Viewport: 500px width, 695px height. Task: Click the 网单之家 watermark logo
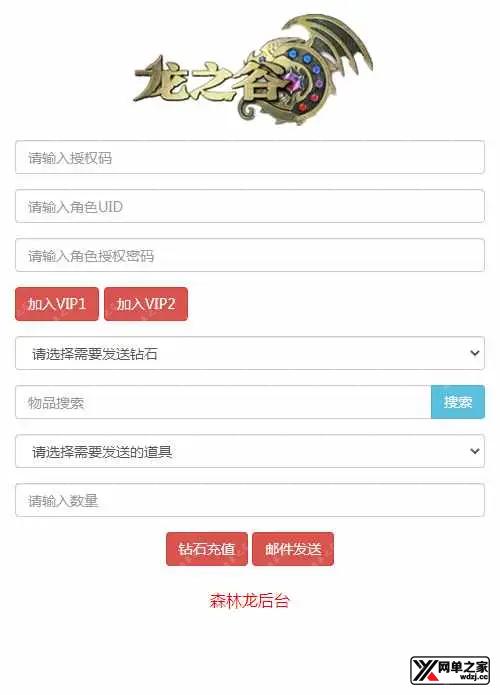(x=450, y=670)
